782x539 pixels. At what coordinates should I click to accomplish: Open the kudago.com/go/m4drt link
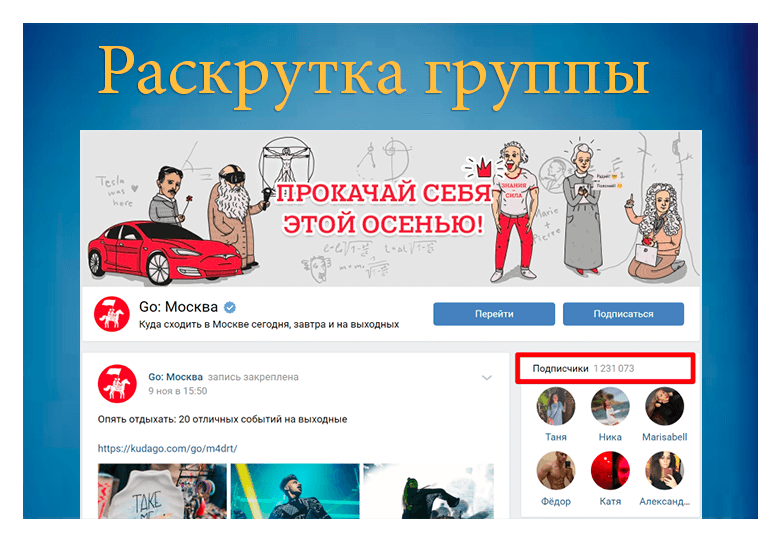(x=167, y=448)
